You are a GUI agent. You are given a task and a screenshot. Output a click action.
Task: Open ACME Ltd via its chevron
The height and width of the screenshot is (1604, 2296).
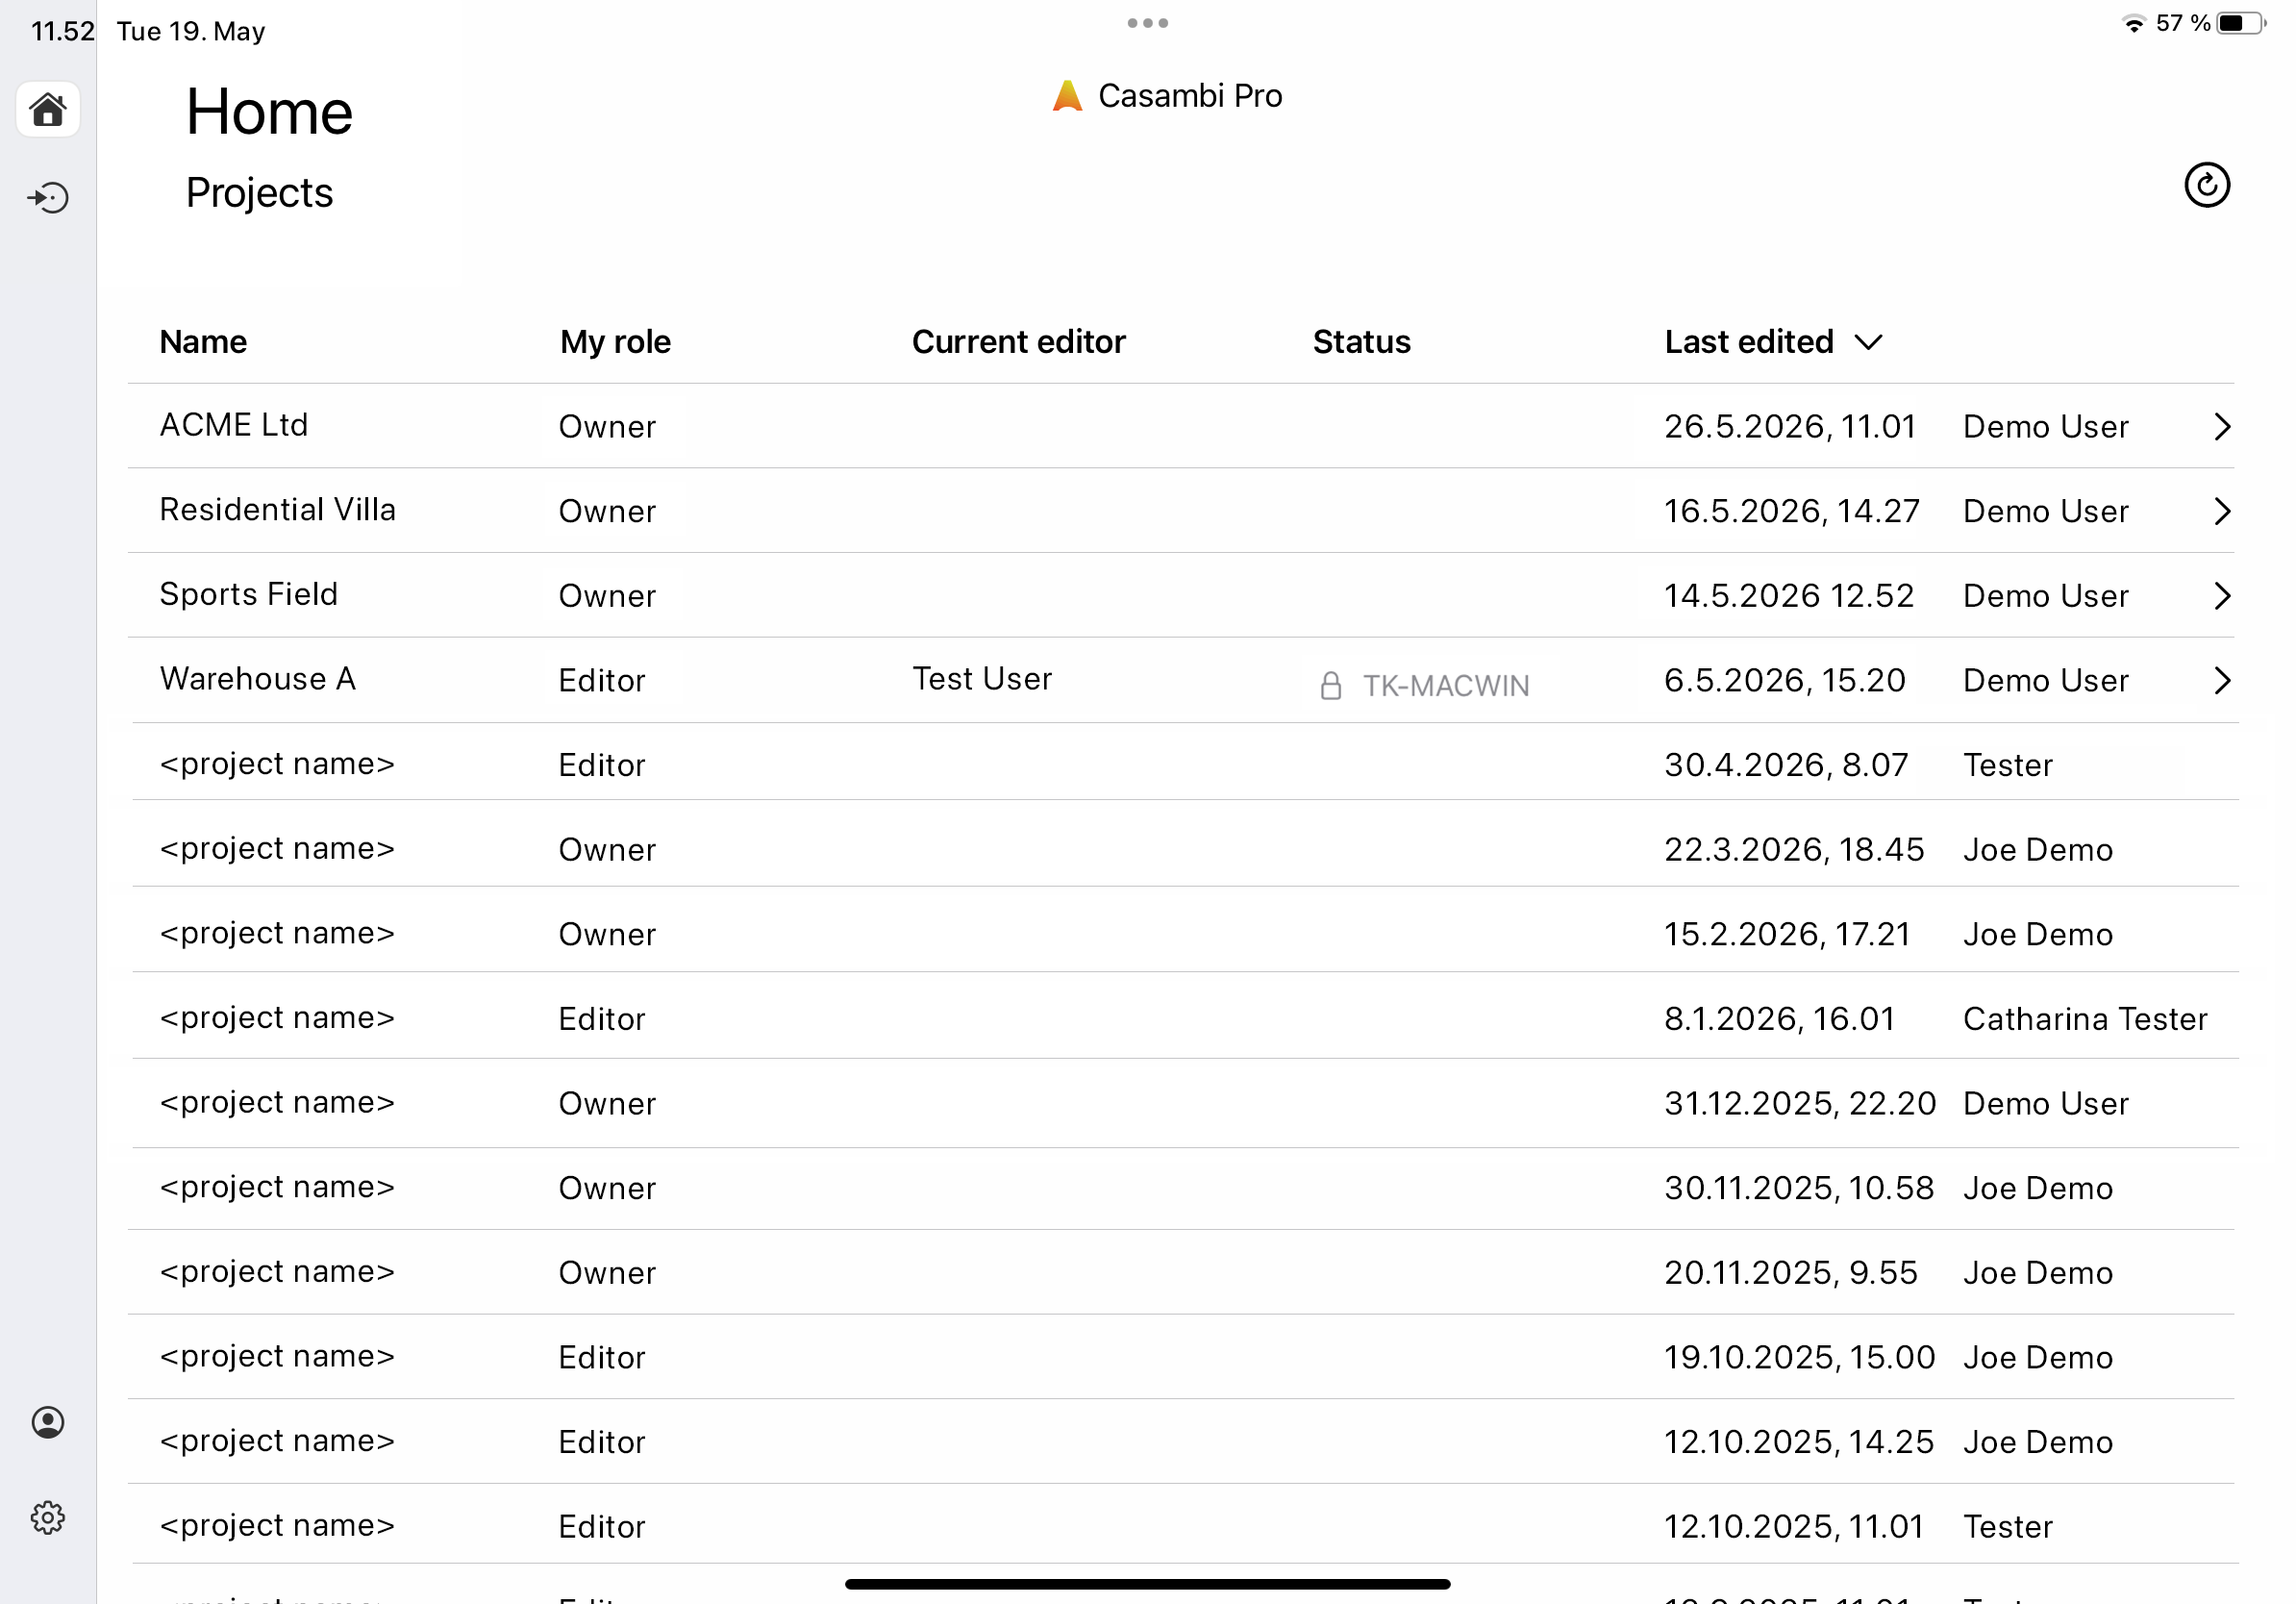2222,427
